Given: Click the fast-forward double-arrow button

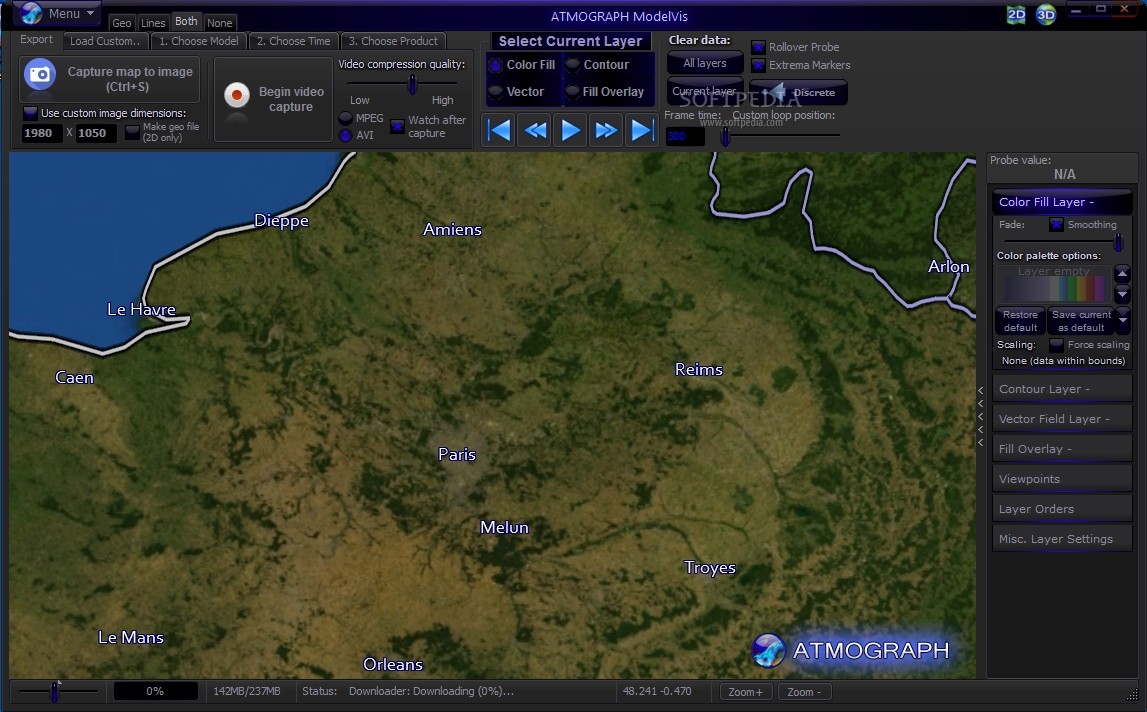Looking at the screenshot, I should 606,131.
